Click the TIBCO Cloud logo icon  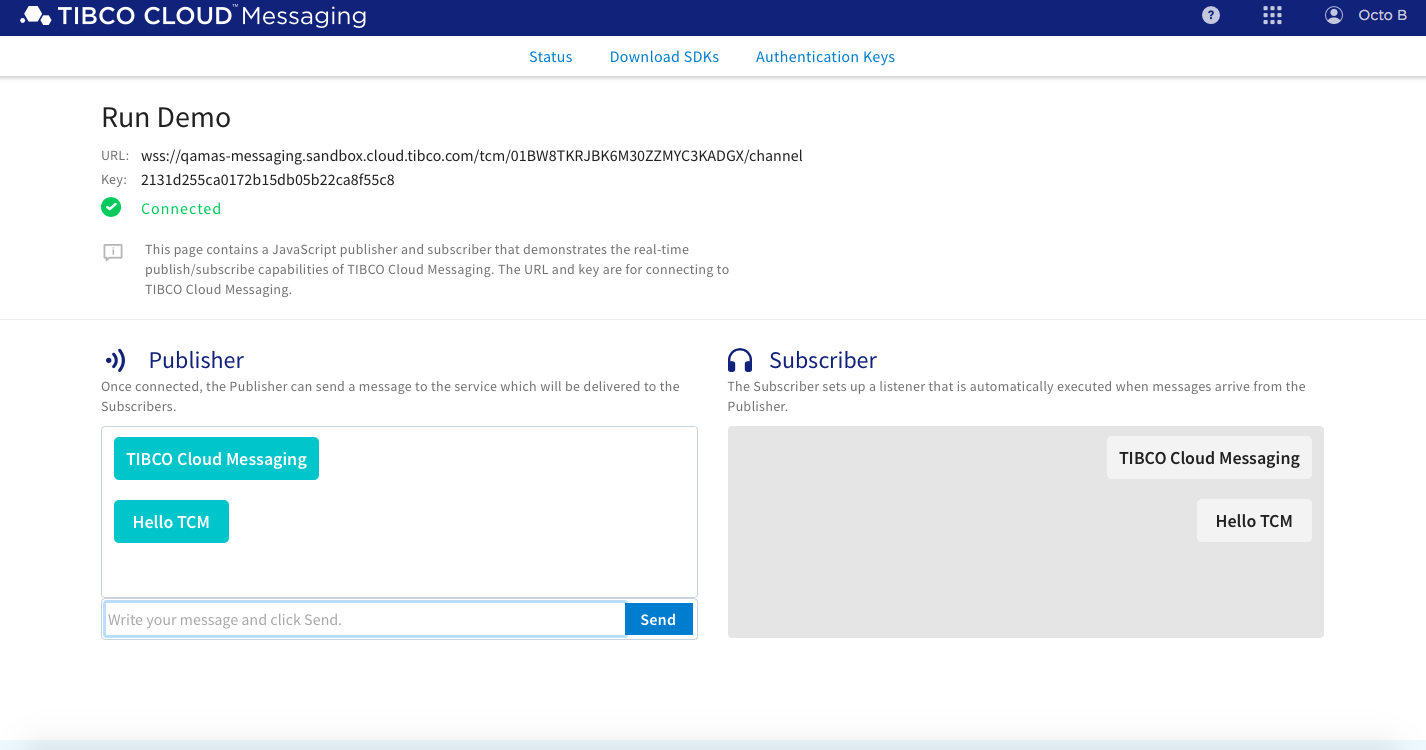pos(36,16)
